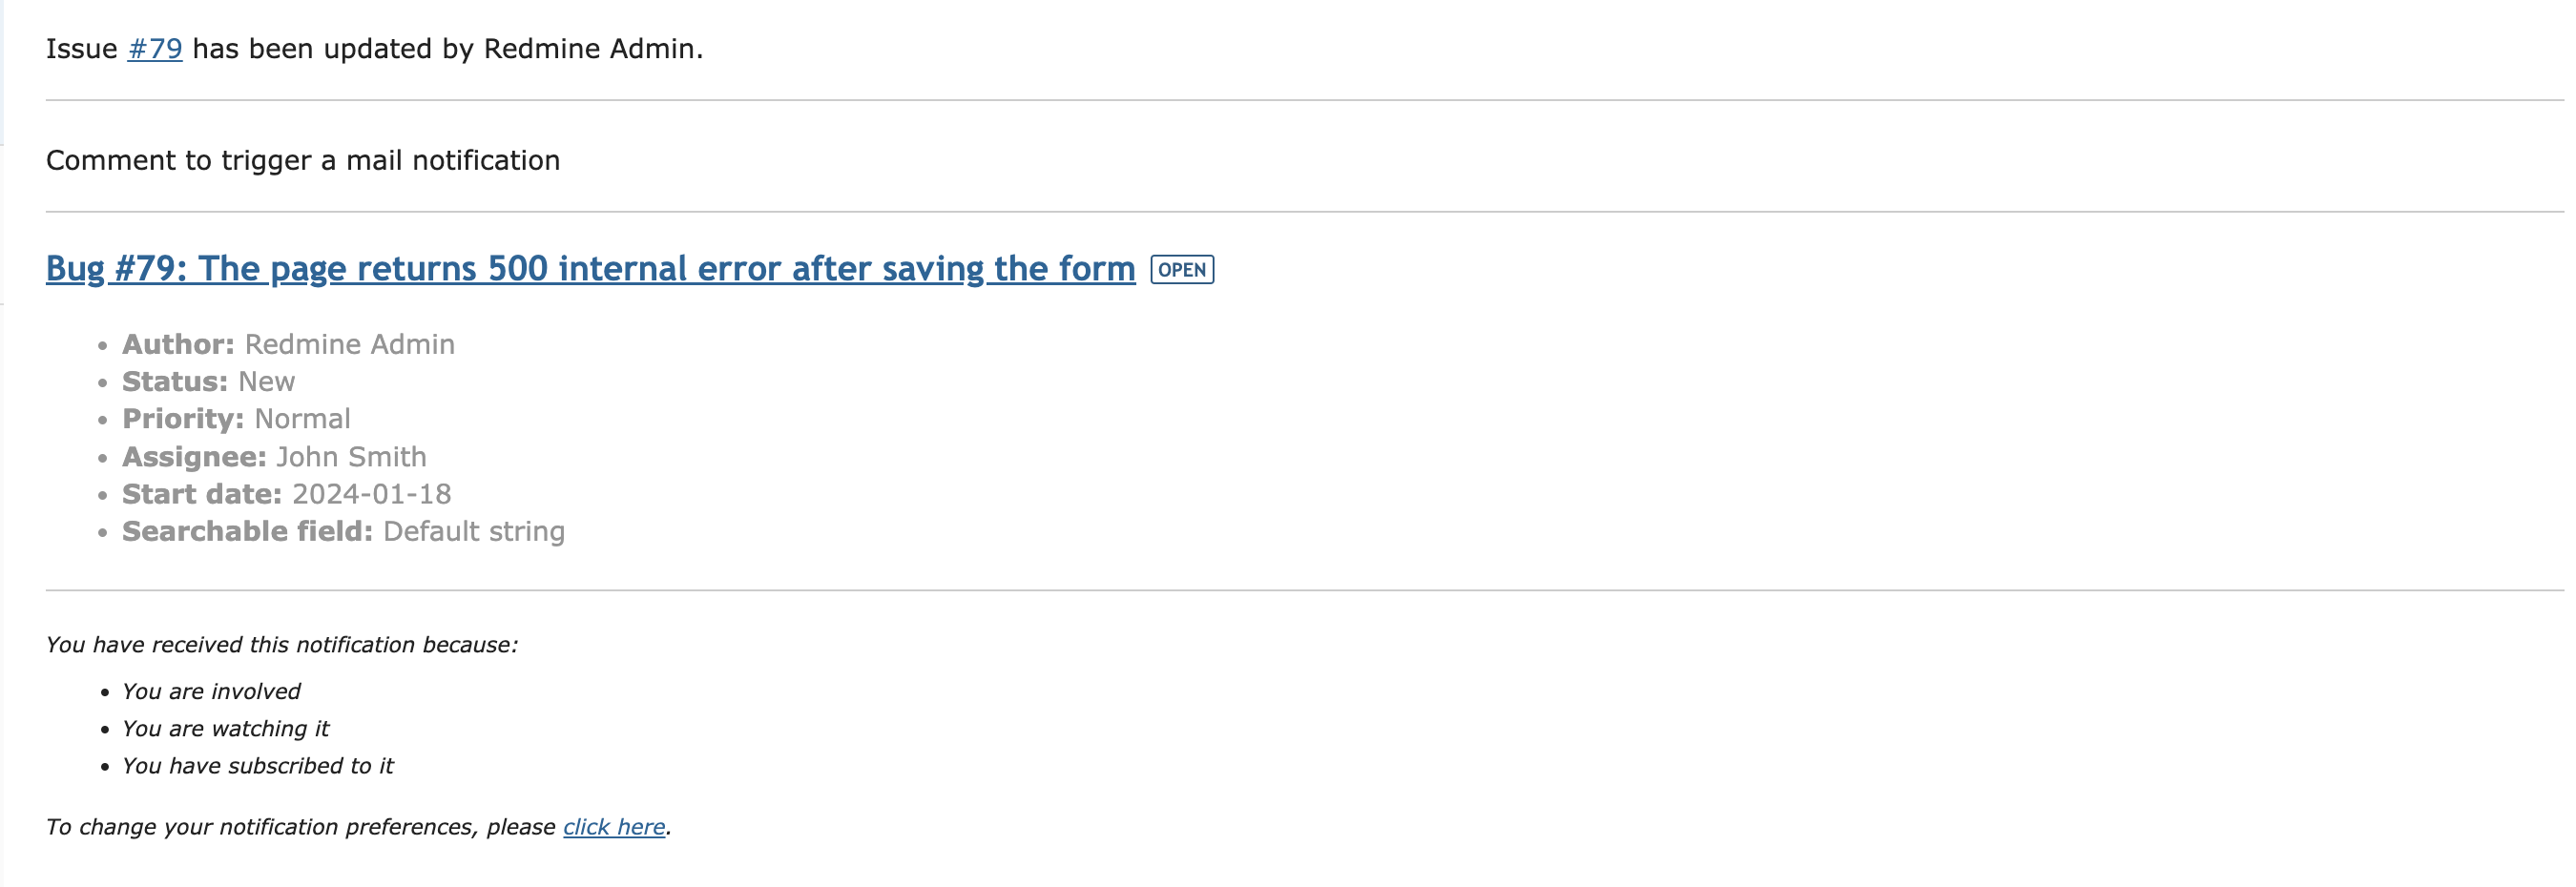Open the #79 issue link in the header
Screen dimensions: 2576x887
(155, 49)
